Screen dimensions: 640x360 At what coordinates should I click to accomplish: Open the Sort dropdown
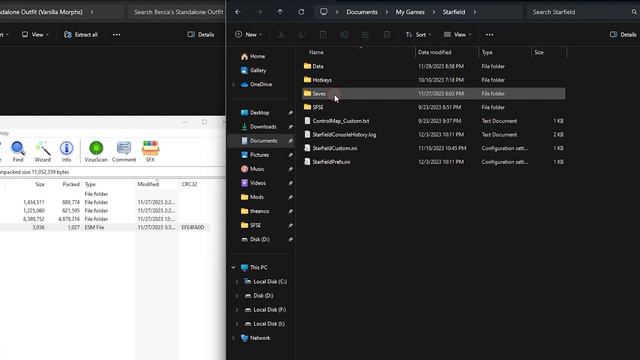click(418, 35)
